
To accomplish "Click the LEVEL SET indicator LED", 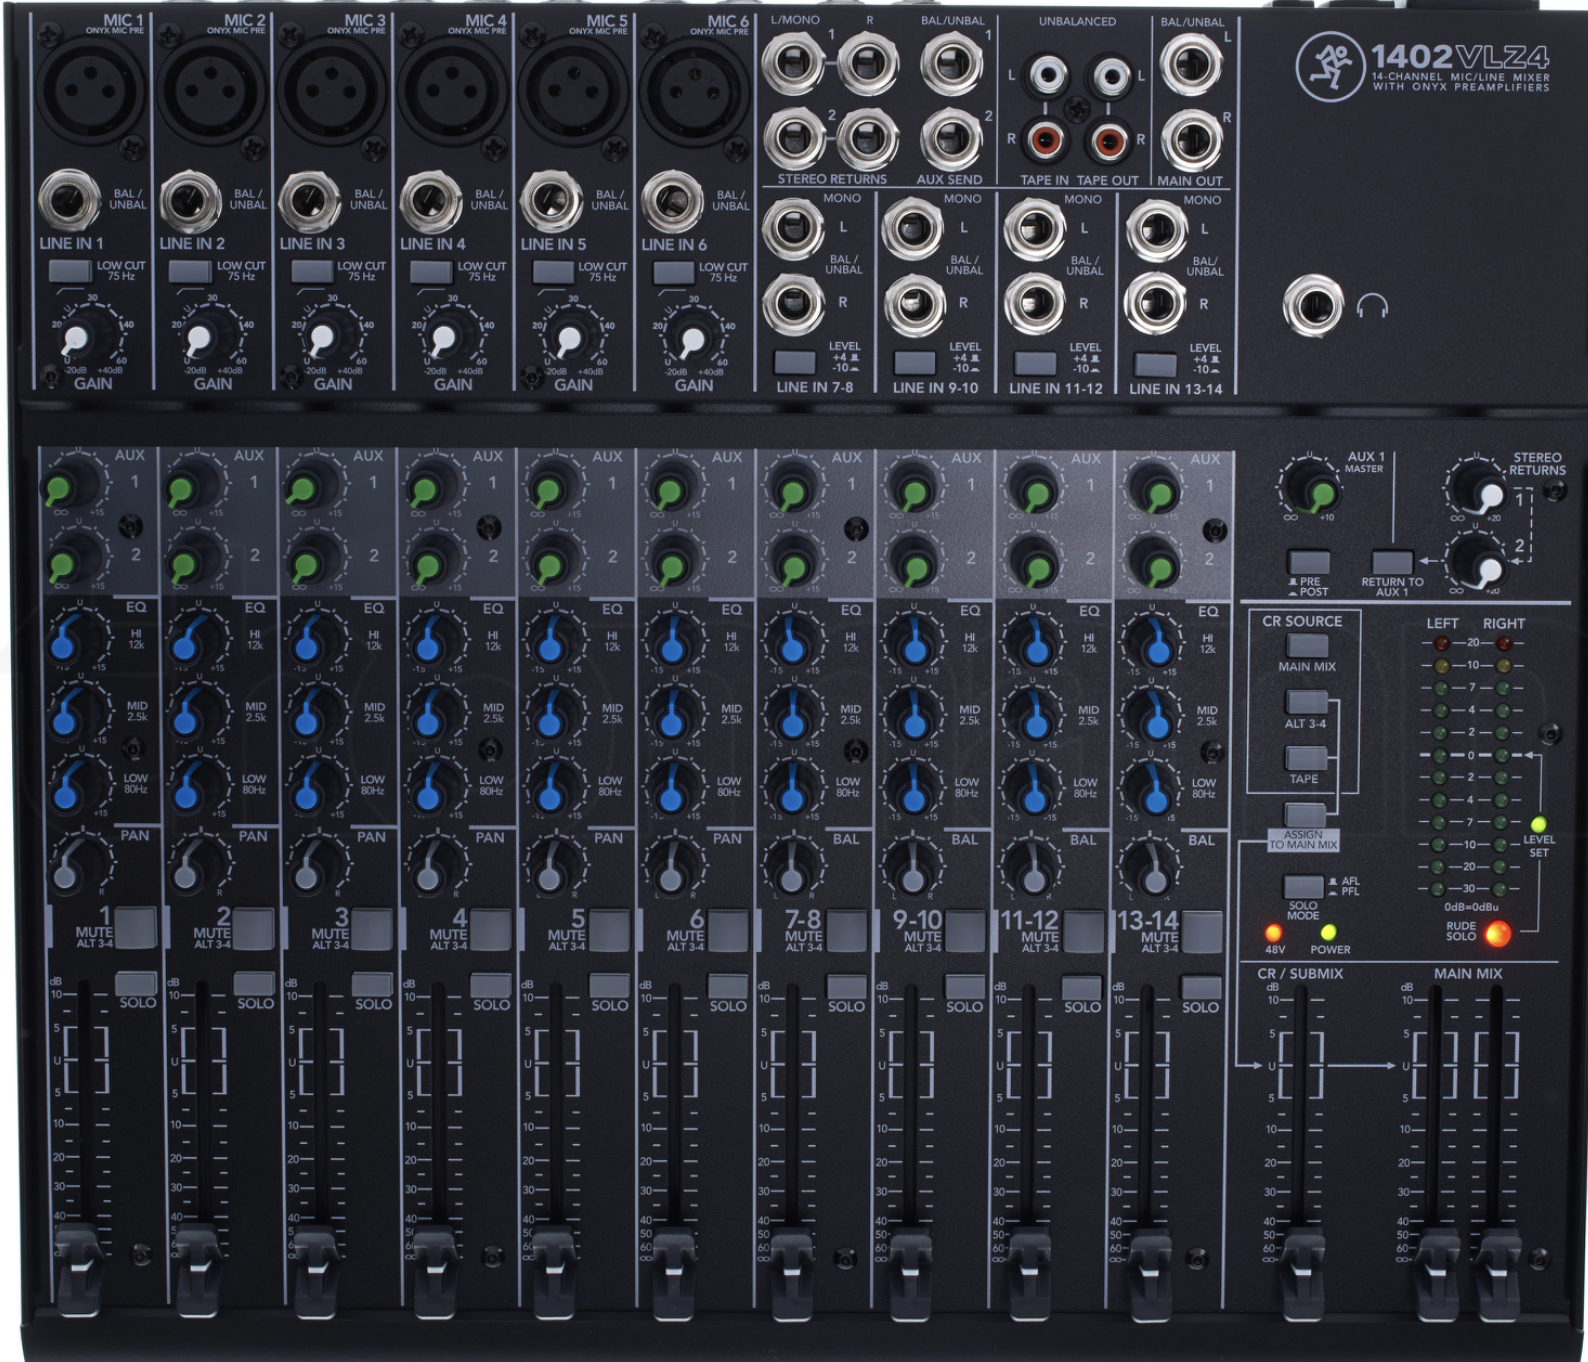I will [x=1538, y=824].
